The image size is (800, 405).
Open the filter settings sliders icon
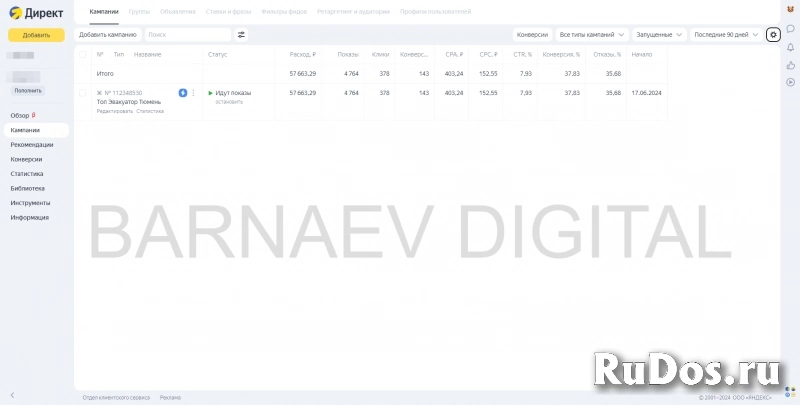(x=241, y=35)
